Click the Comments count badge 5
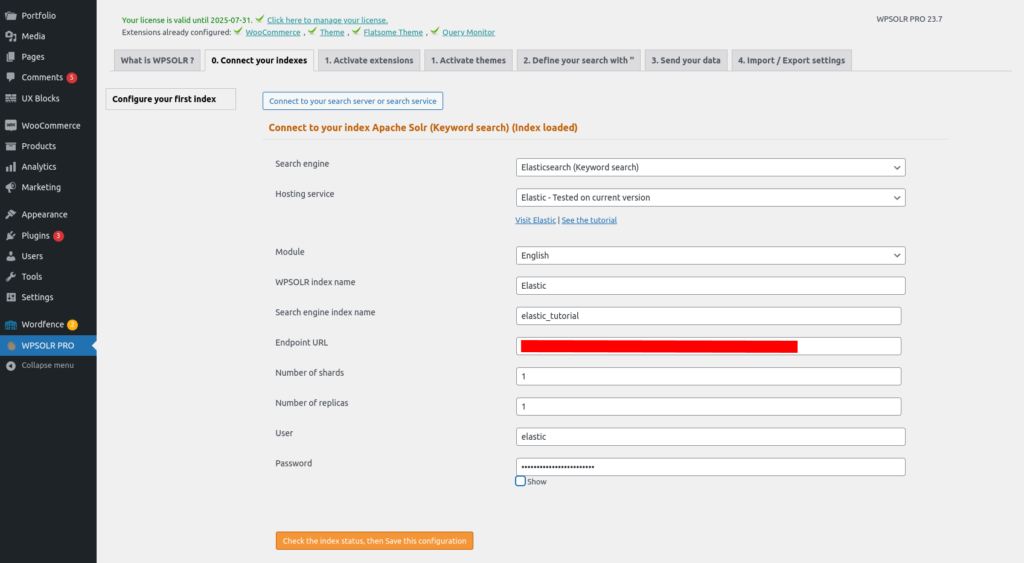The image size is (1024, 563). coord(72,78)
